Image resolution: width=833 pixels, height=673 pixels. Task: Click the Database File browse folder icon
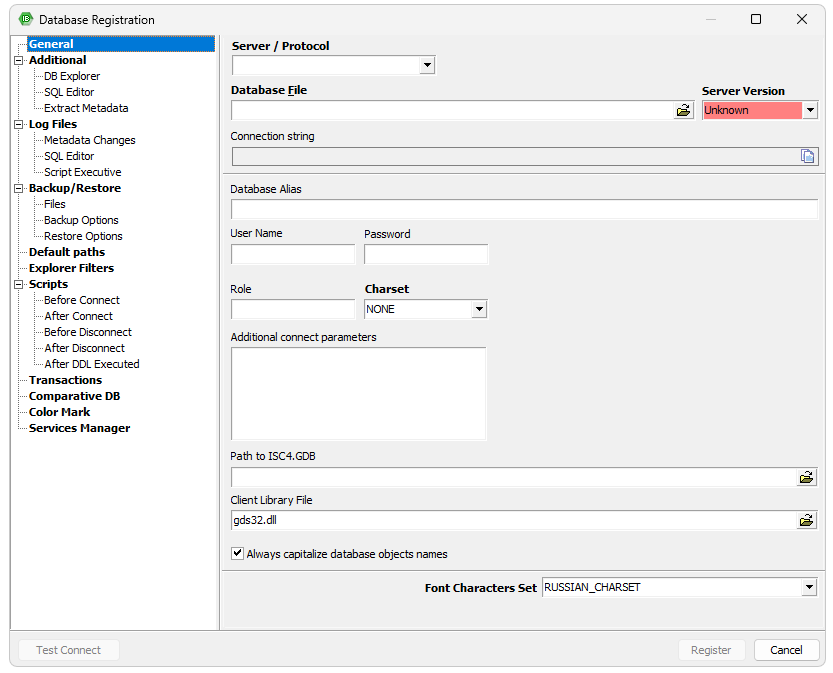[683, 110]
